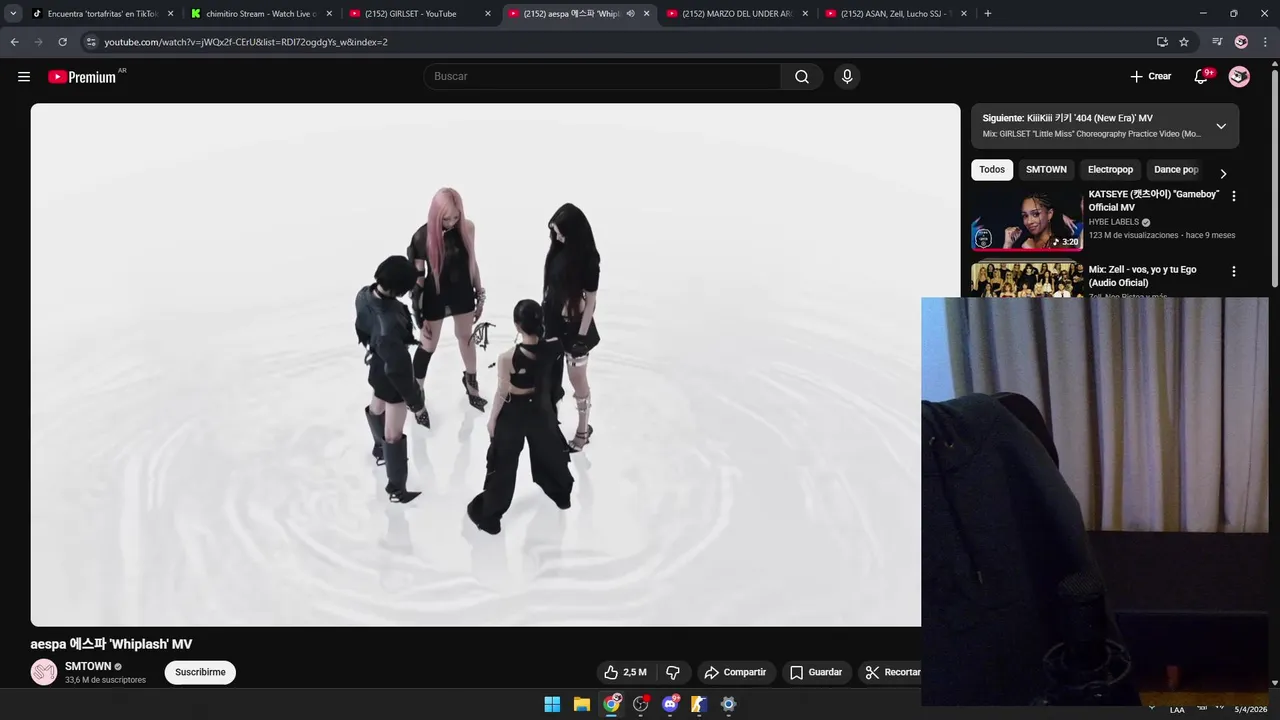Click the Crear create button

tap(1150, 77)
